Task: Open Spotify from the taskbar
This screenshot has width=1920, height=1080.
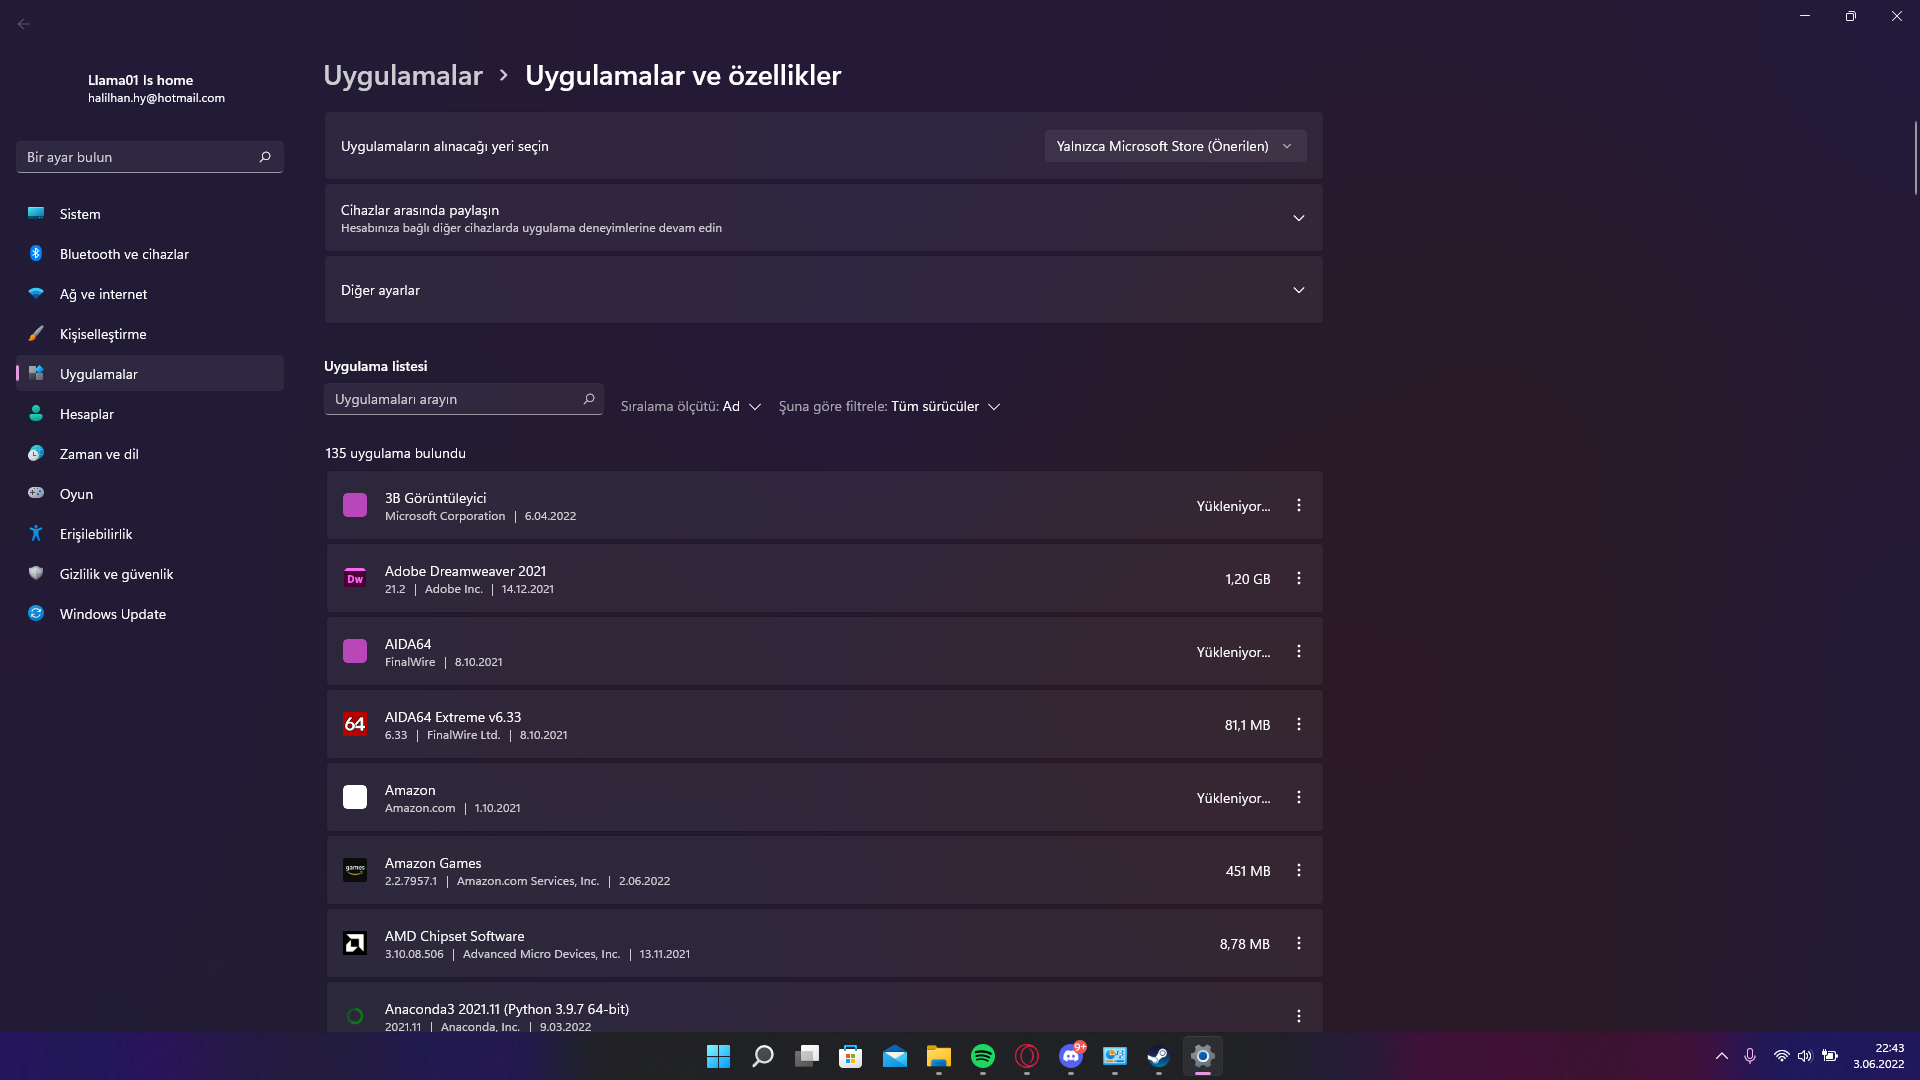Action: click(982, 1056)
